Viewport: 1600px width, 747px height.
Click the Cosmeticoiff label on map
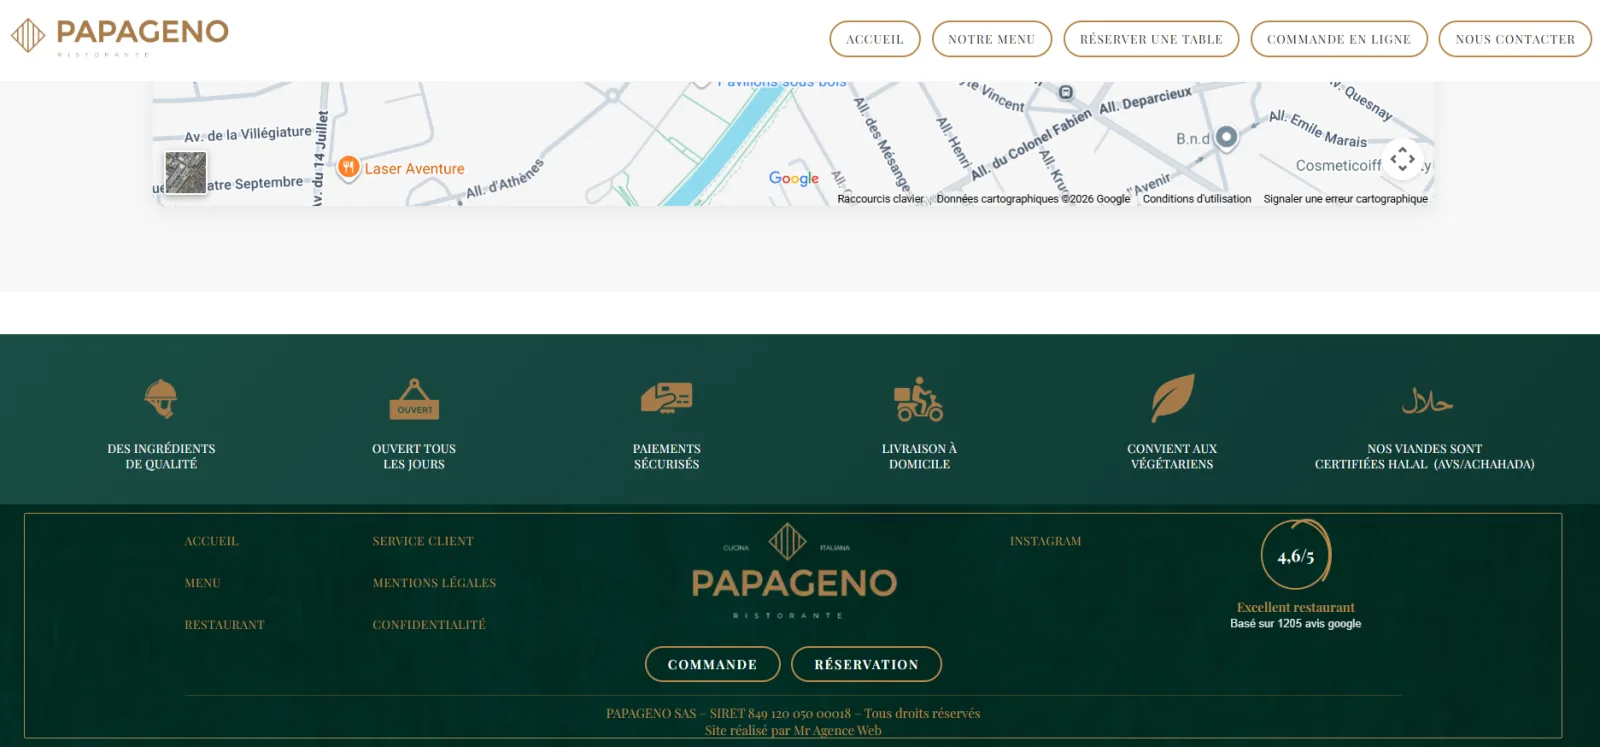tap(1338, 165)
